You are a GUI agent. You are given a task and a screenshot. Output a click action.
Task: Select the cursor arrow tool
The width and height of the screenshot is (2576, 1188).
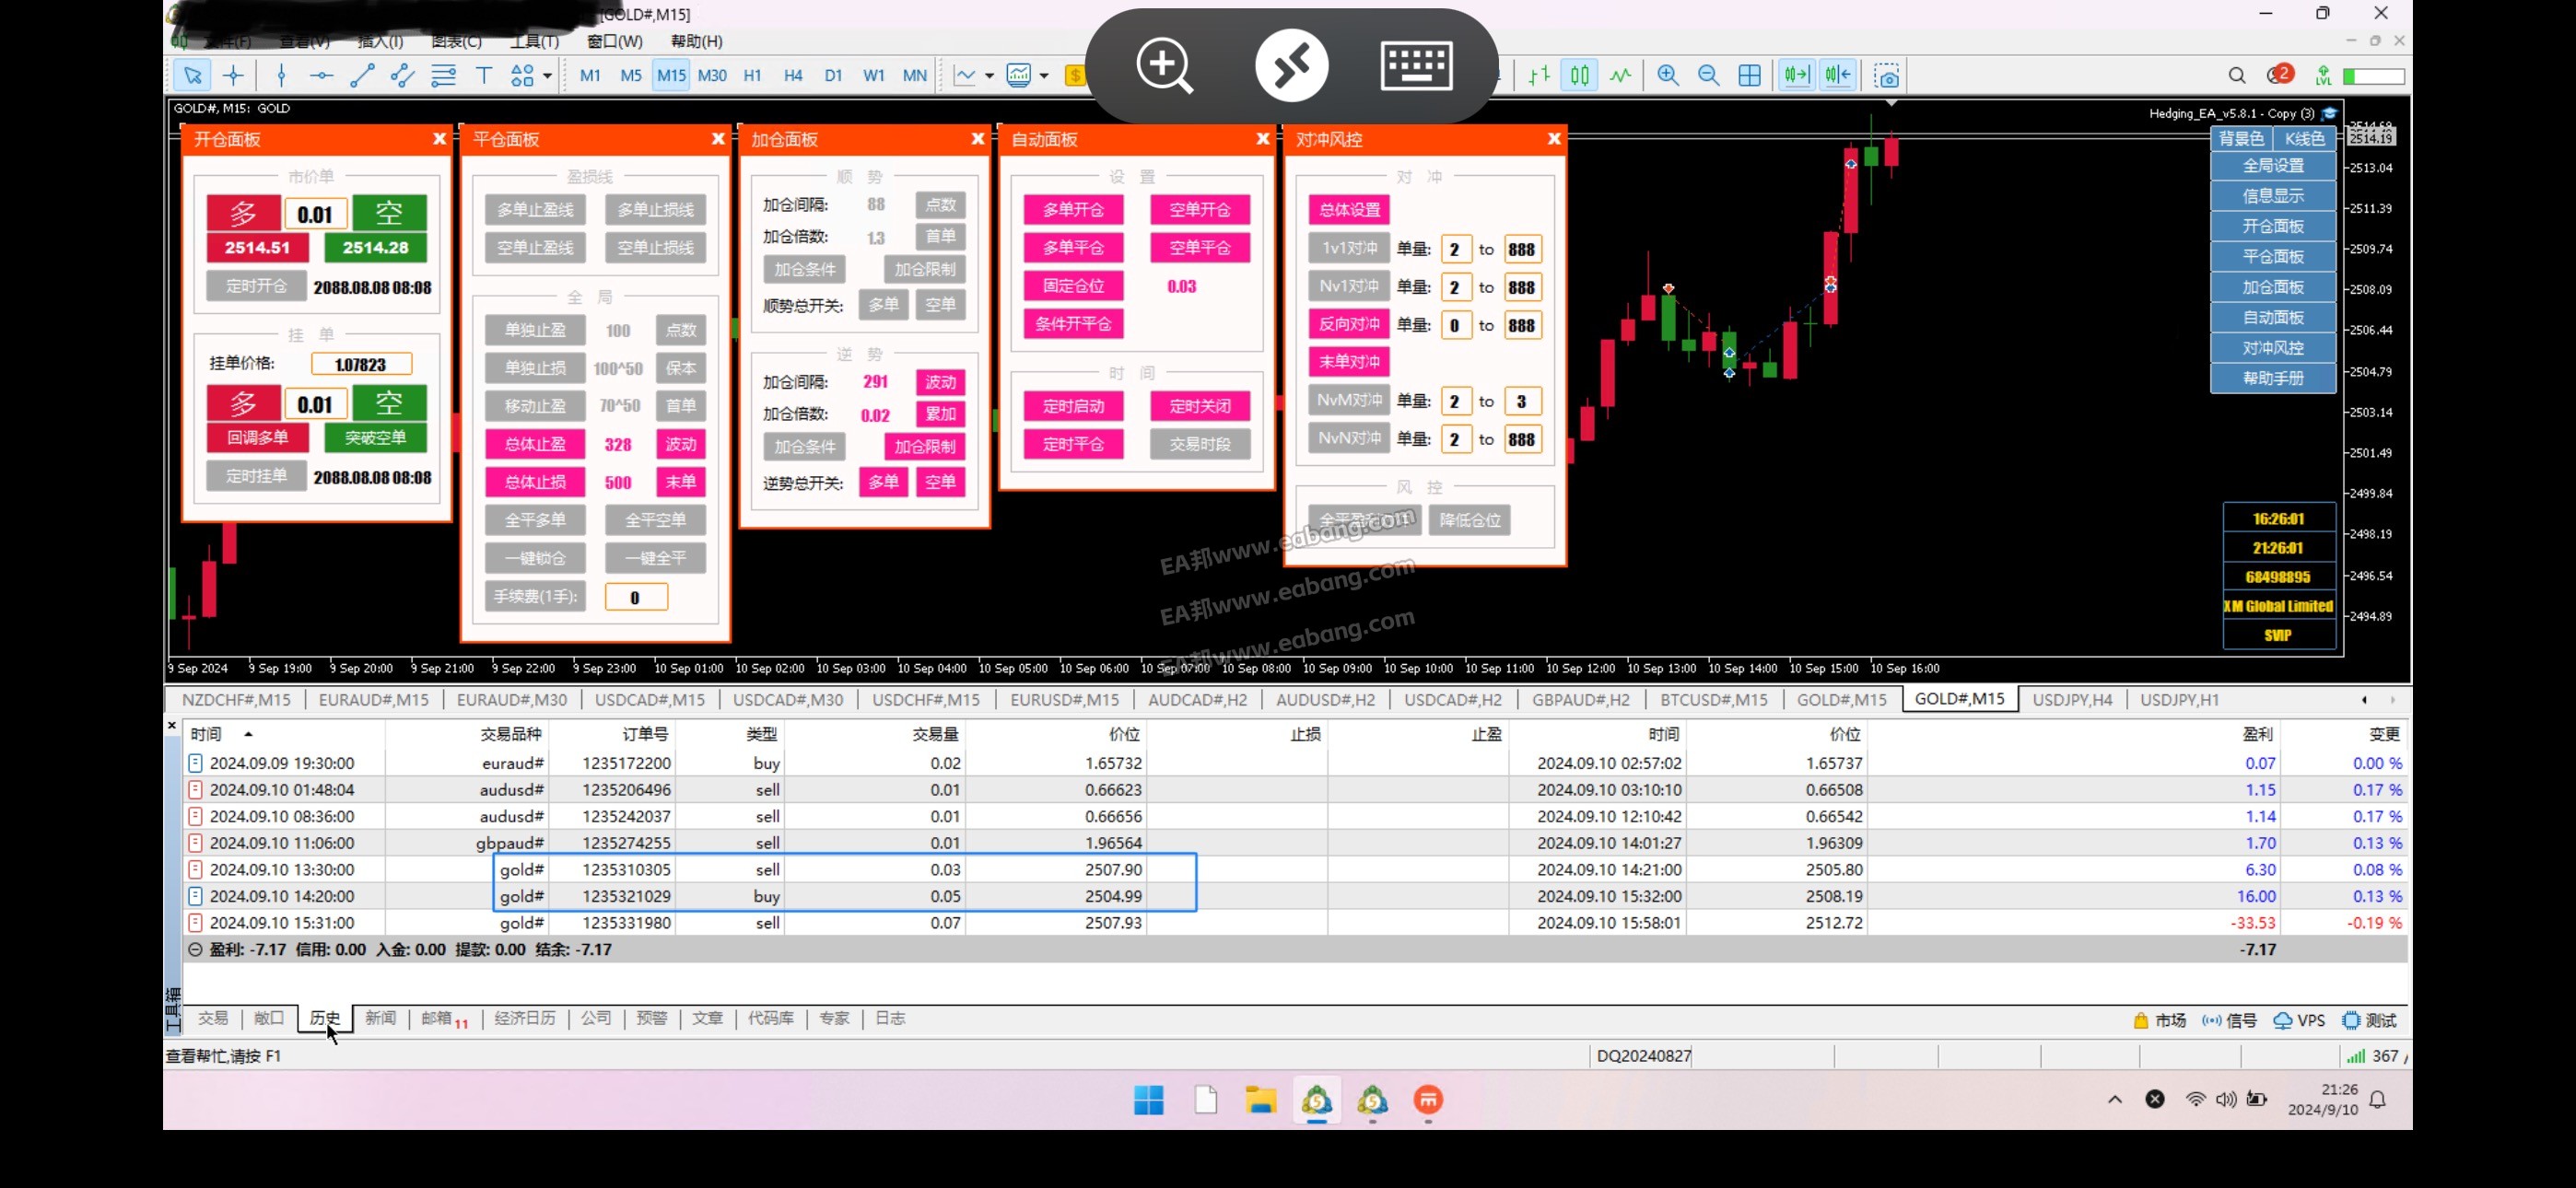(x=192, y=75)
